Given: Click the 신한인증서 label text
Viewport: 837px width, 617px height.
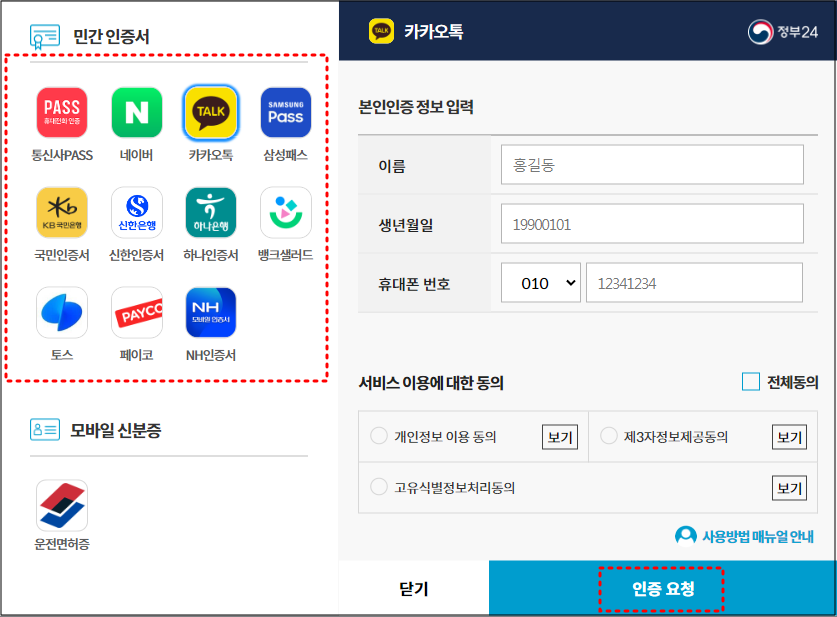Looking at the screenshot, I should point(137,255).
